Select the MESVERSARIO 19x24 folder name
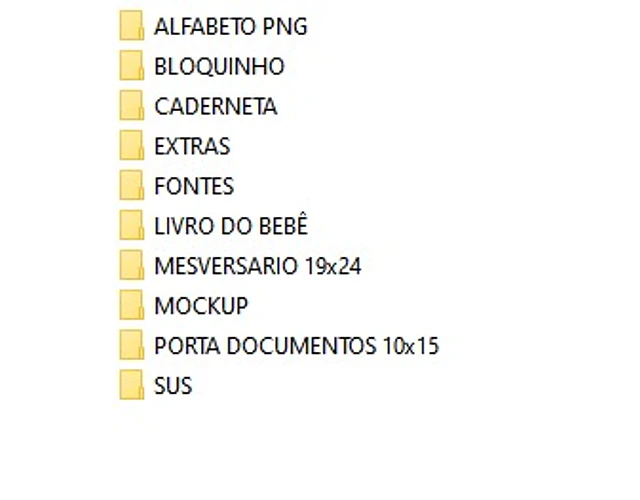640x500 pixels. pos(258,266)
